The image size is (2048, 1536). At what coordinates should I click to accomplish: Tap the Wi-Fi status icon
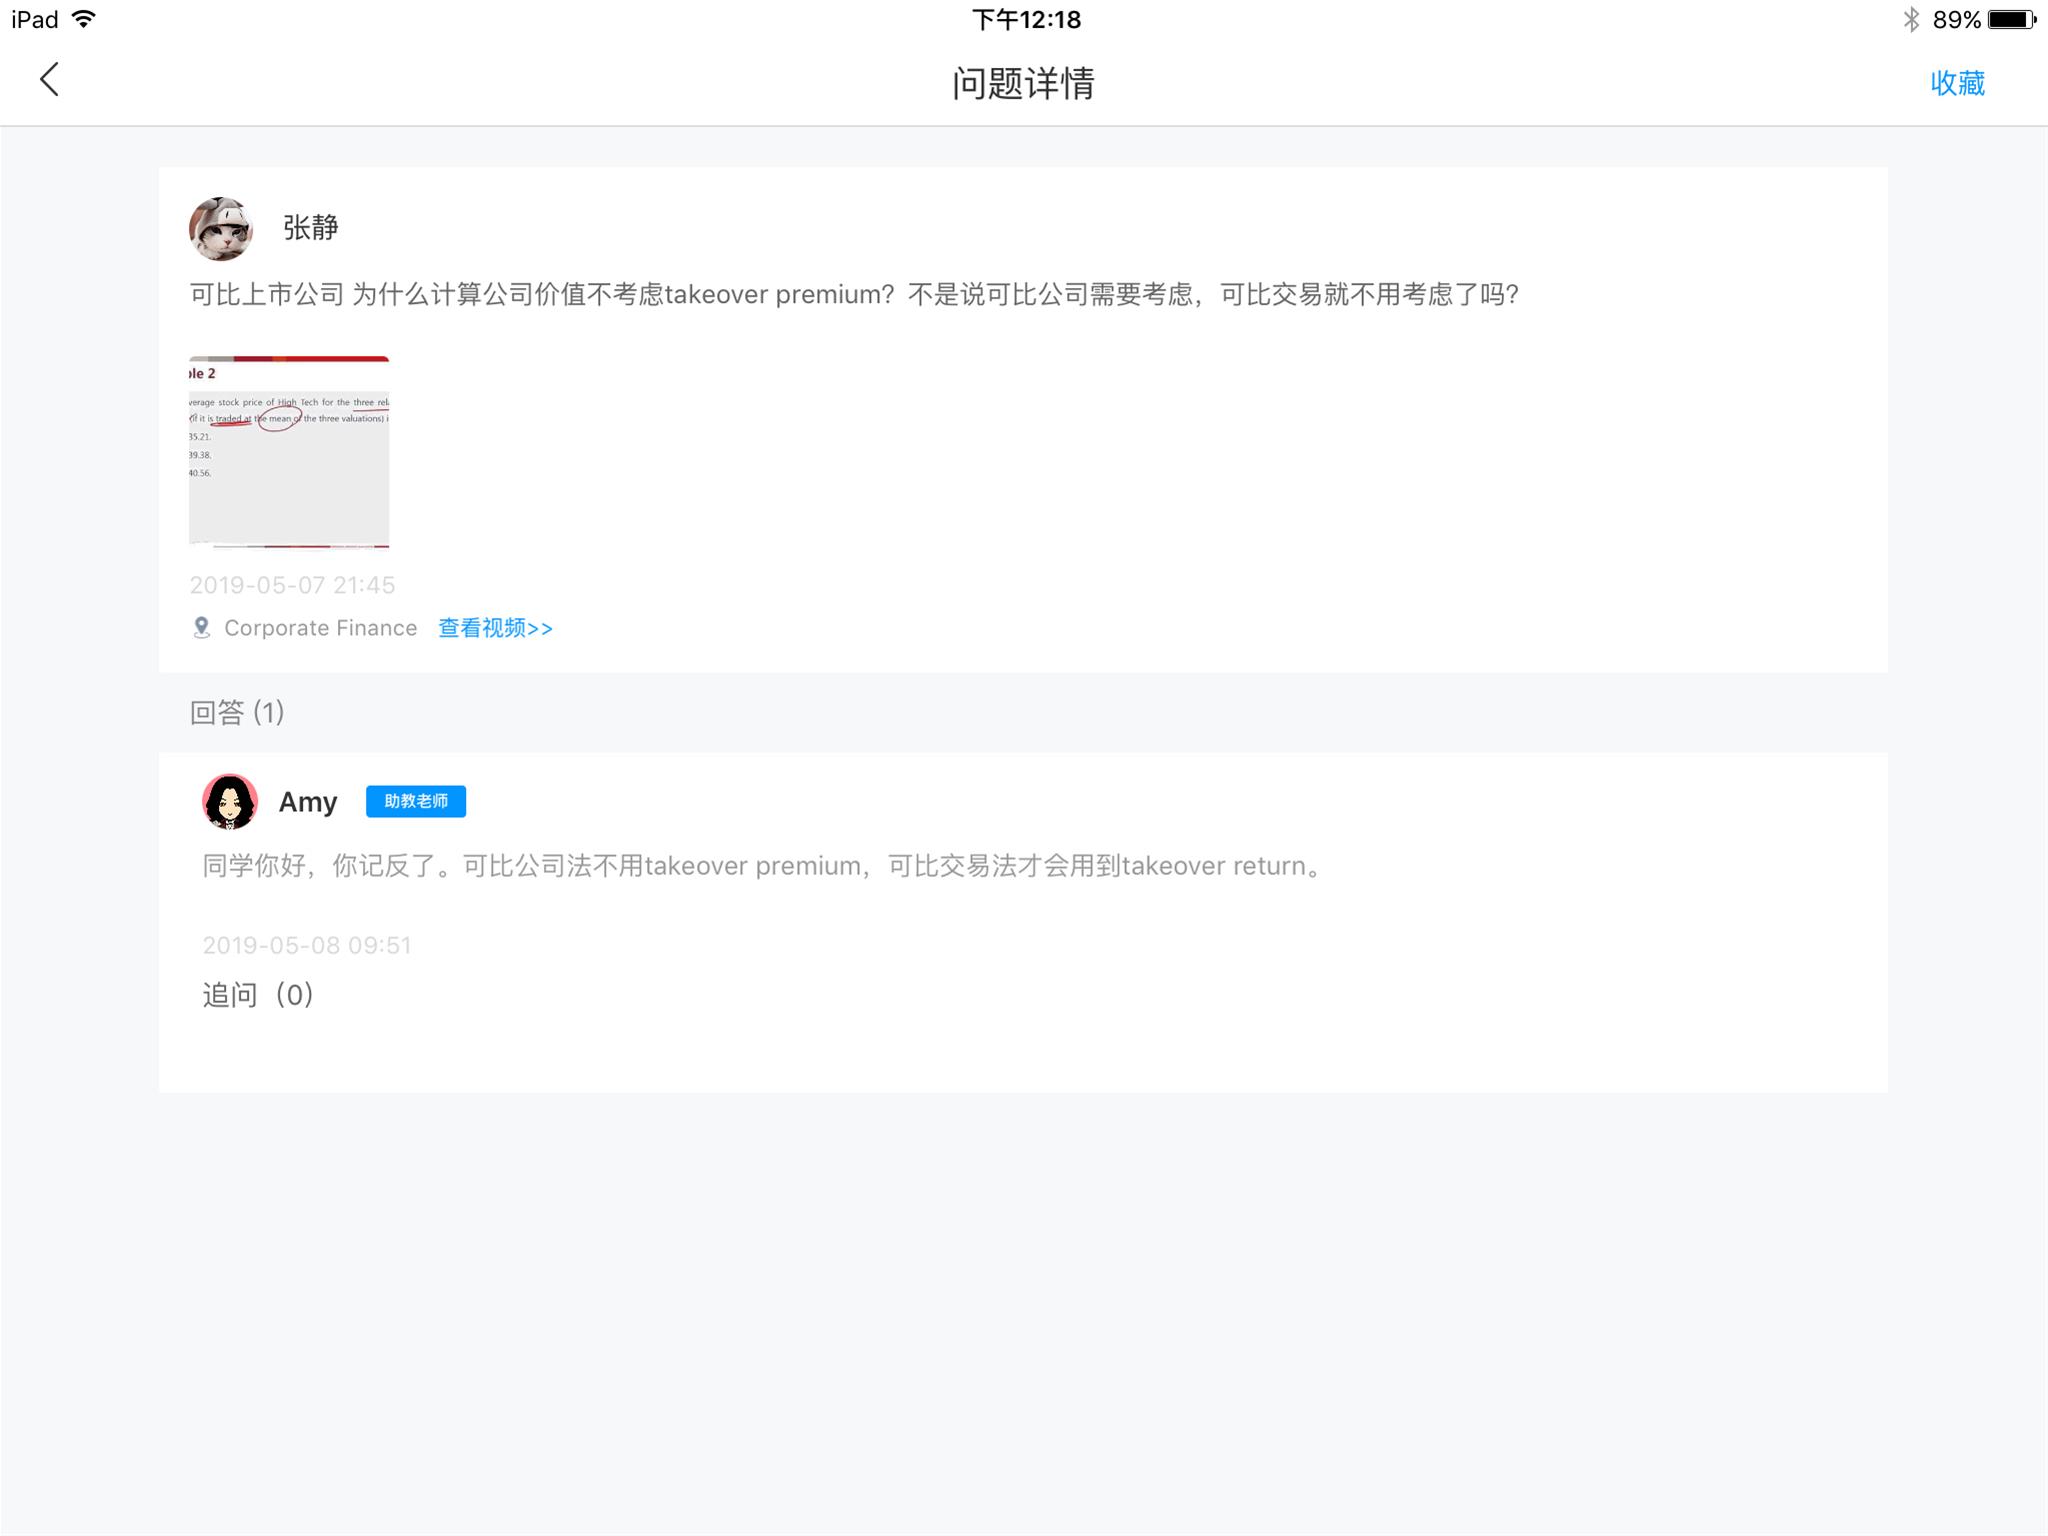point(85,19)
